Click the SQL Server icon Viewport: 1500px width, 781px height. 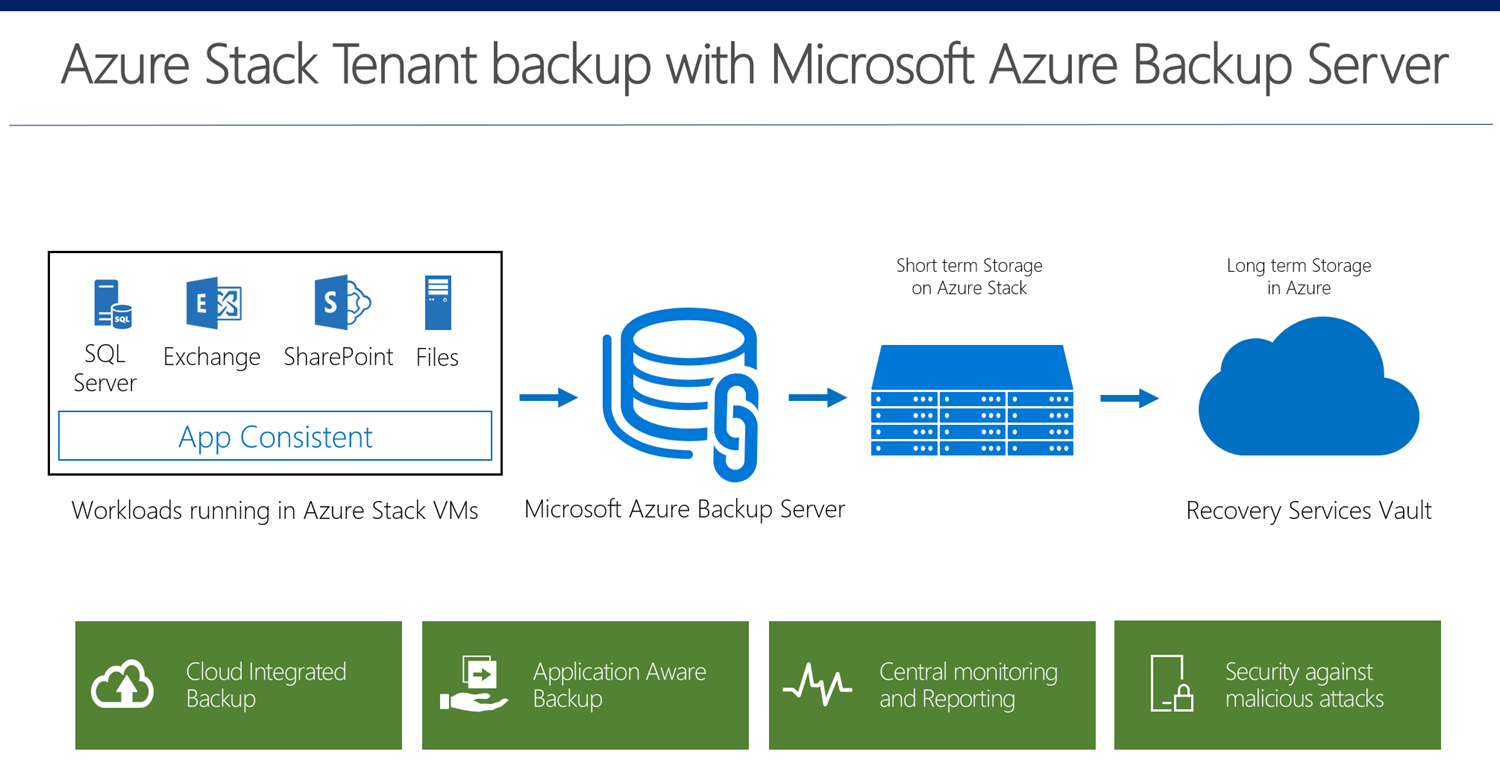tap(112, 303)
